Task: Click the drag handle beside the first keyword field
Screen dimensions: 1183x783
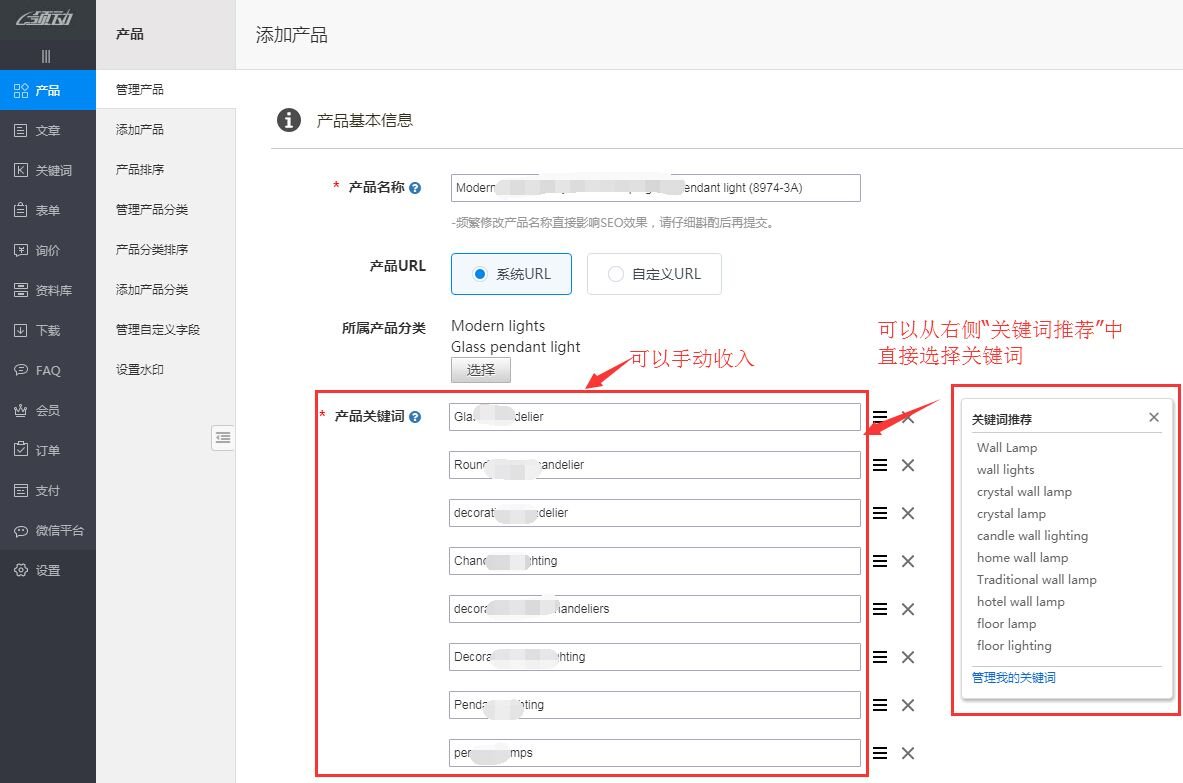Action: click(x=880, y=418)
